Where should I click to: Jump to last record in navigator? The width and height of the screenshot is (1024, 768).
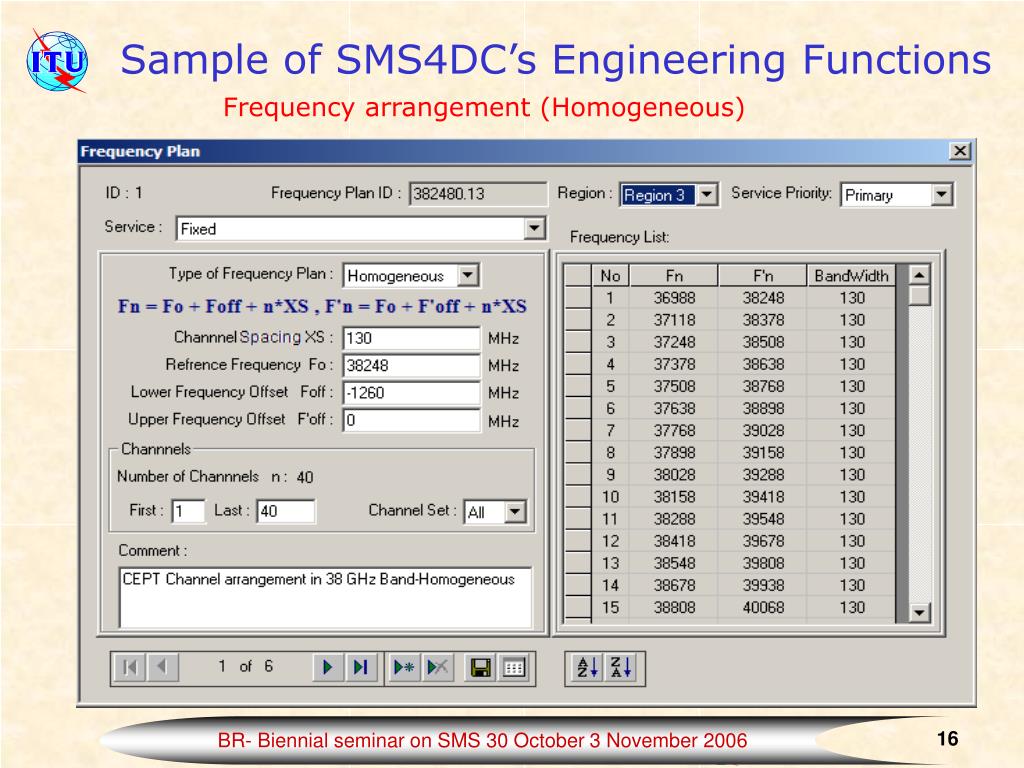pos(360,667)
